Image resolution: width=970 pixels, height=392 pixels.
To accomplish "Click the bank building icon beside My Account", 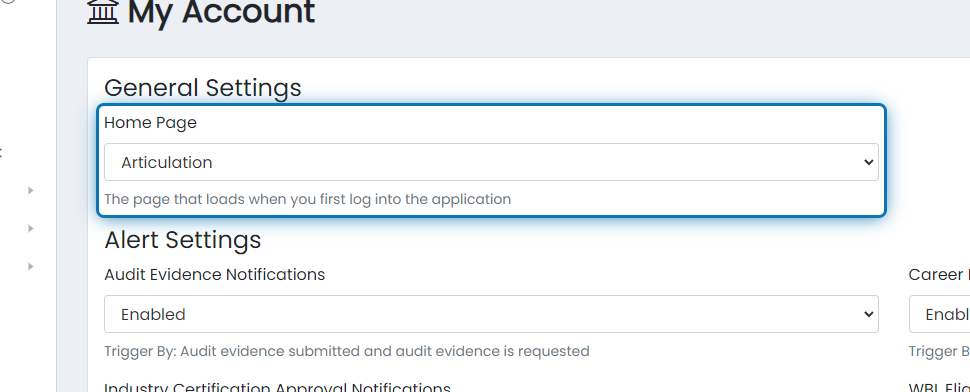I will (x=103, y=11).
